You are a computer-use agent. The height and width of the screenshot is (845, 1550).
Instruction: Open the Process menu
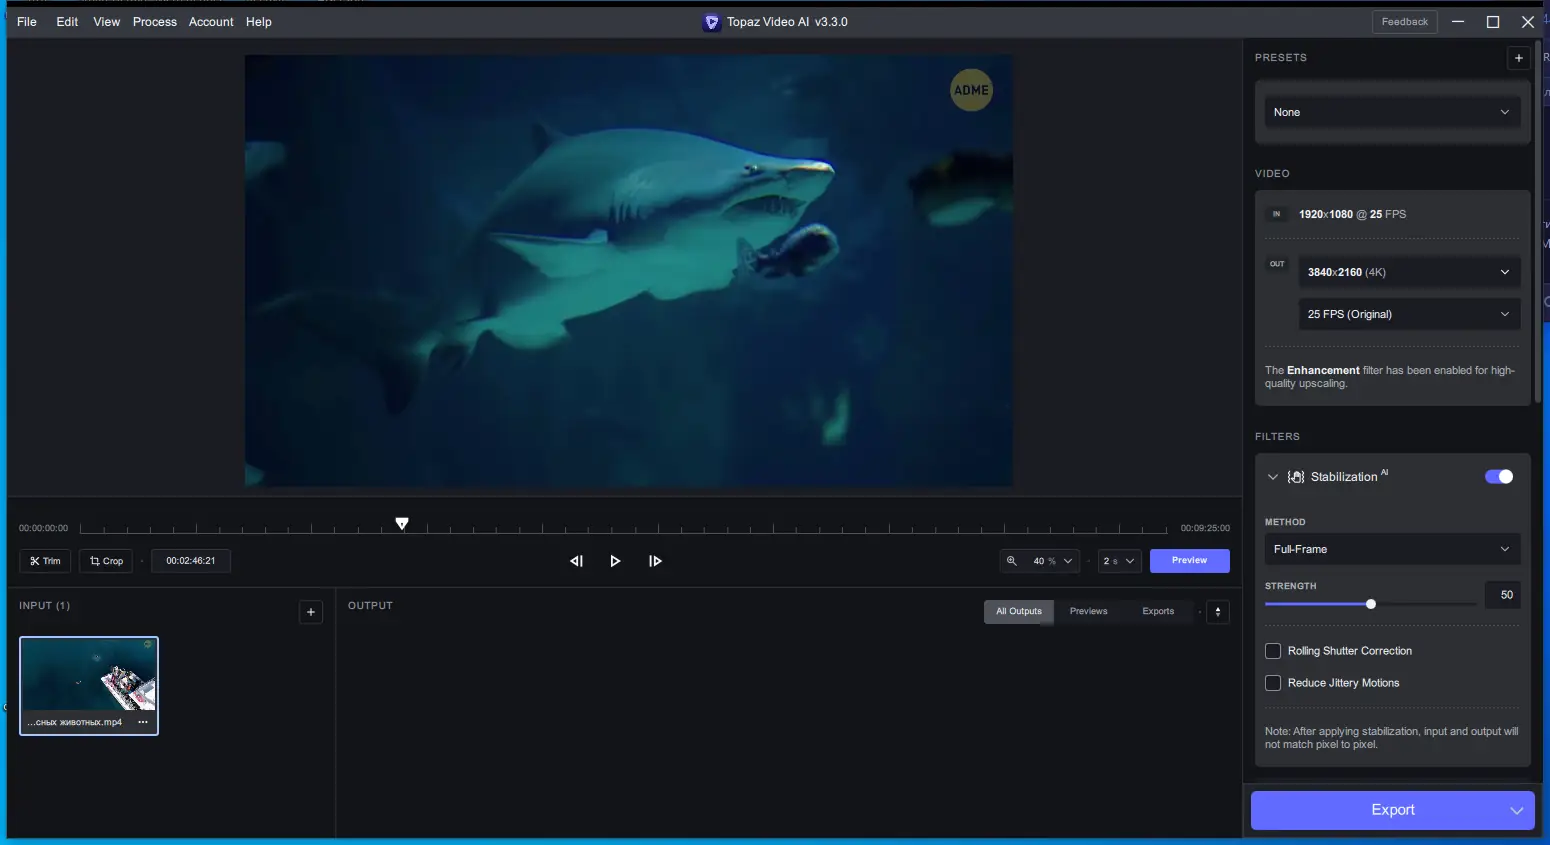pyautogui.click(x=154, y=22)
